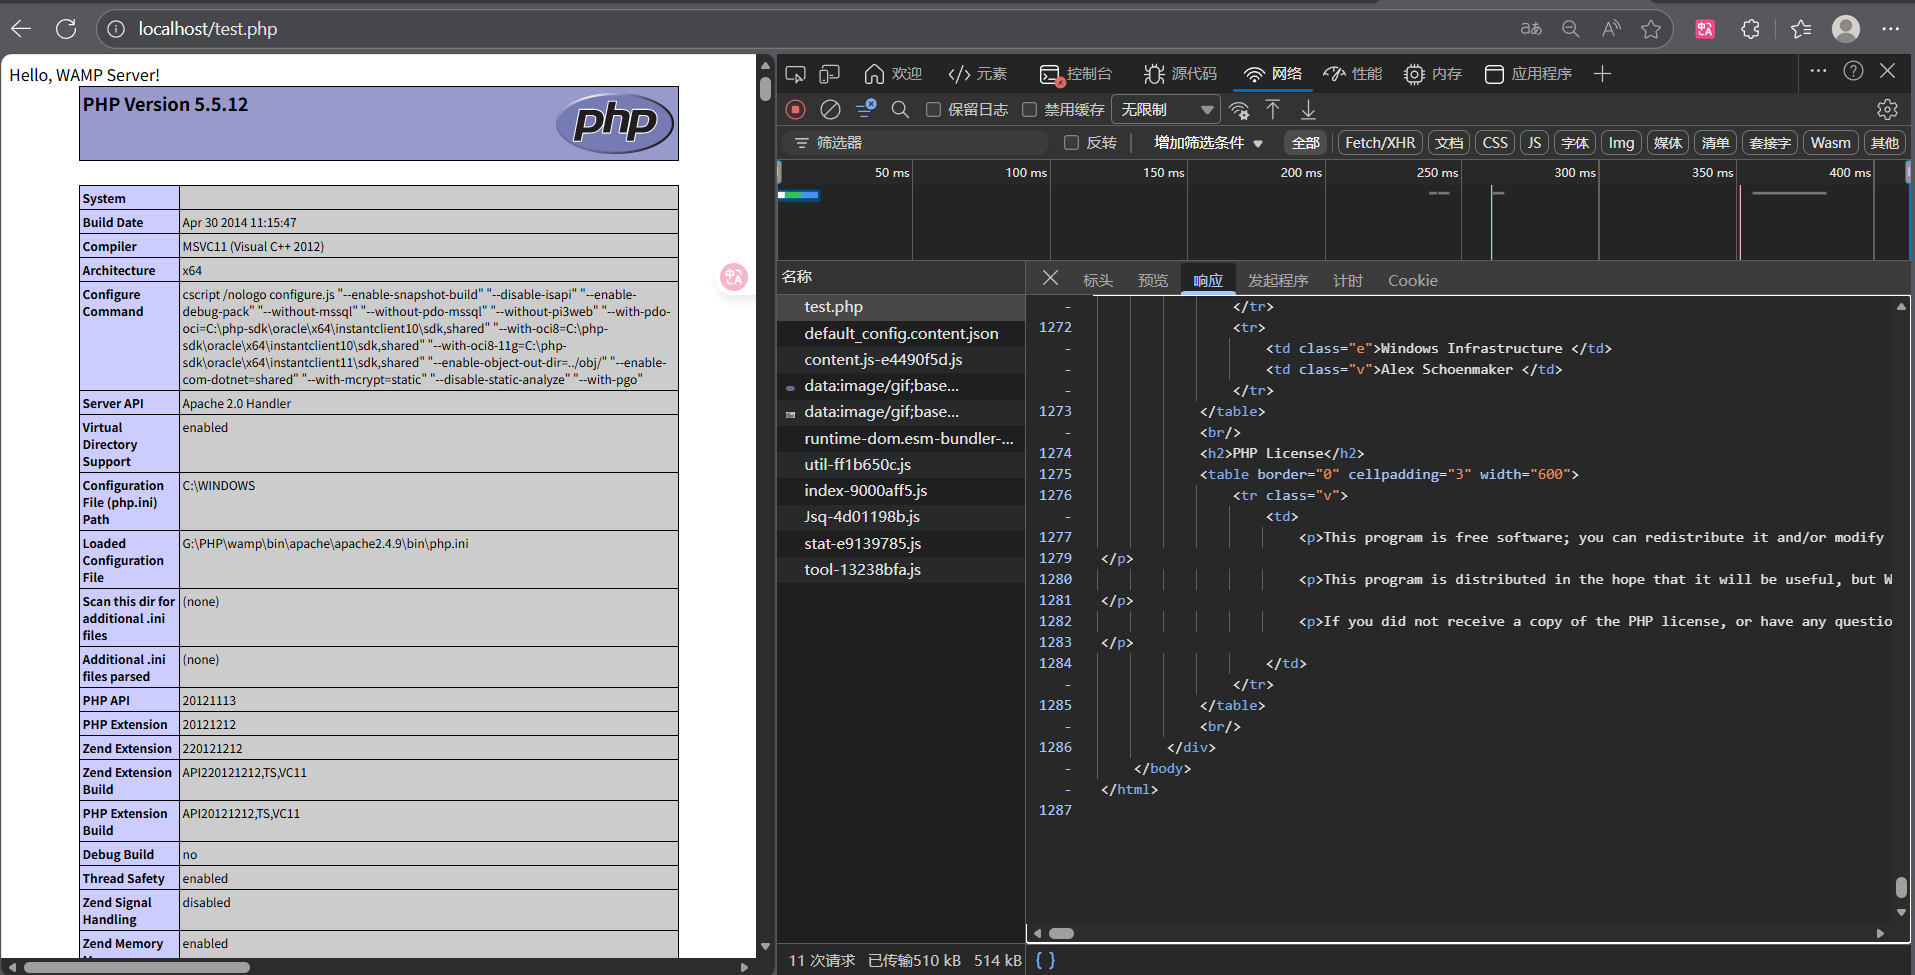This screenshot has width=1915, height=975.
Task: Filter requests by CSS
Action: 1495,143
